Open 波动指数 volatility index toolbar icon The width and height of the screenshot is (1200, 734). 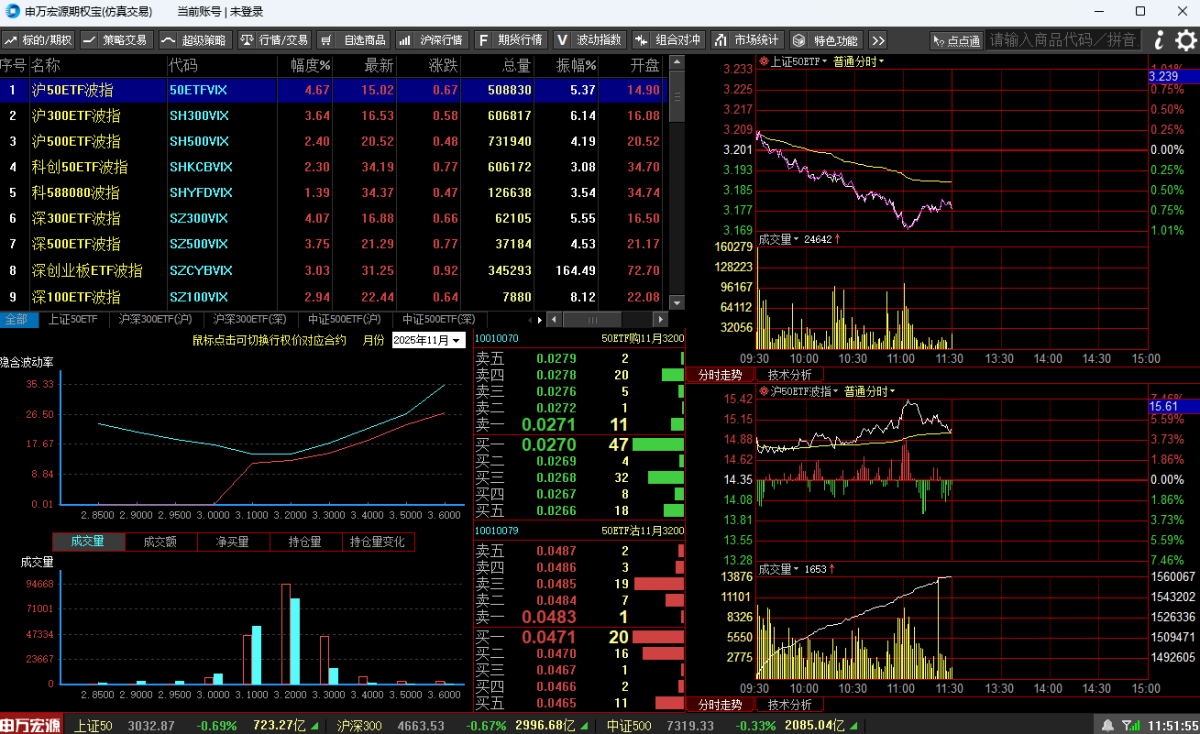(589, 40)
